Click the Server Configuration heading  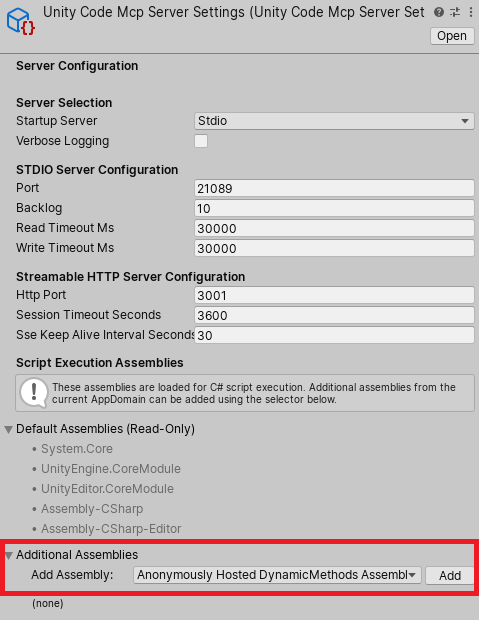click(x=77, y=66)
